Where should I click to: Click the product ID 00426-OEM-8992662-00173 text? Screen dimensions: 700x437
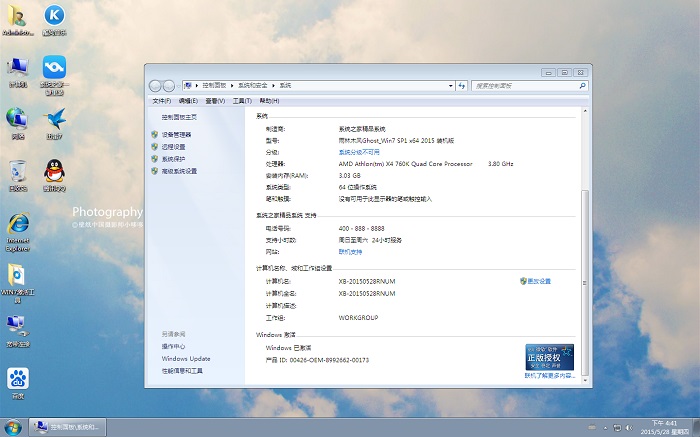[x=329, y=360]
